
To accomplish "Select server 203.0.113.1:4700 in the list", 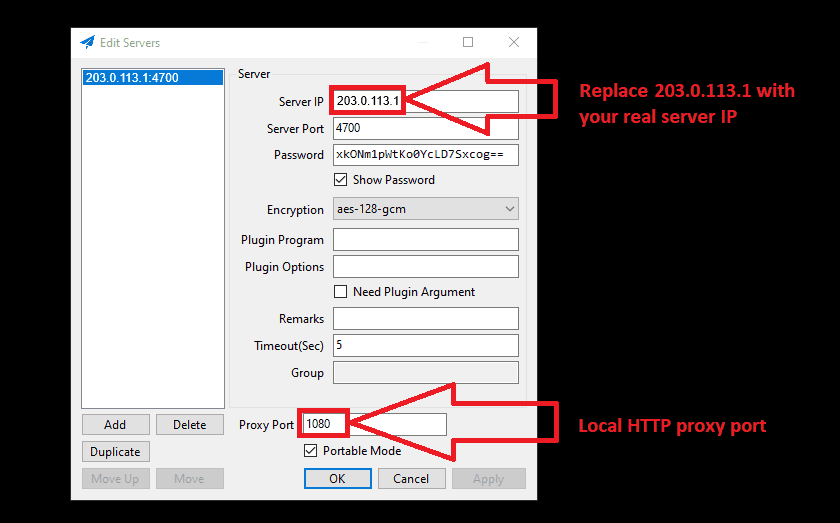I will coord(152,77).
